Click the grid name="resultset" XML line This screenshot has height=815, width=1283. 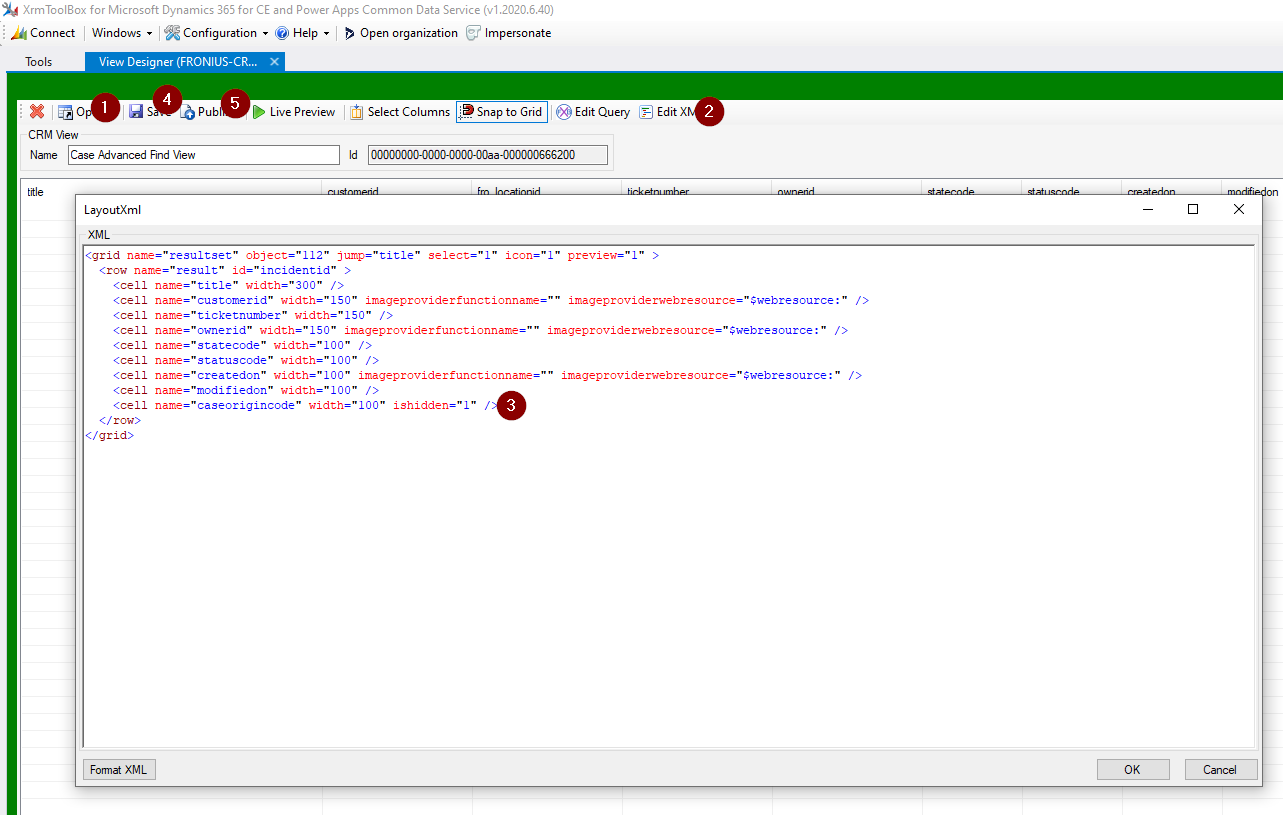click(372, 255)
